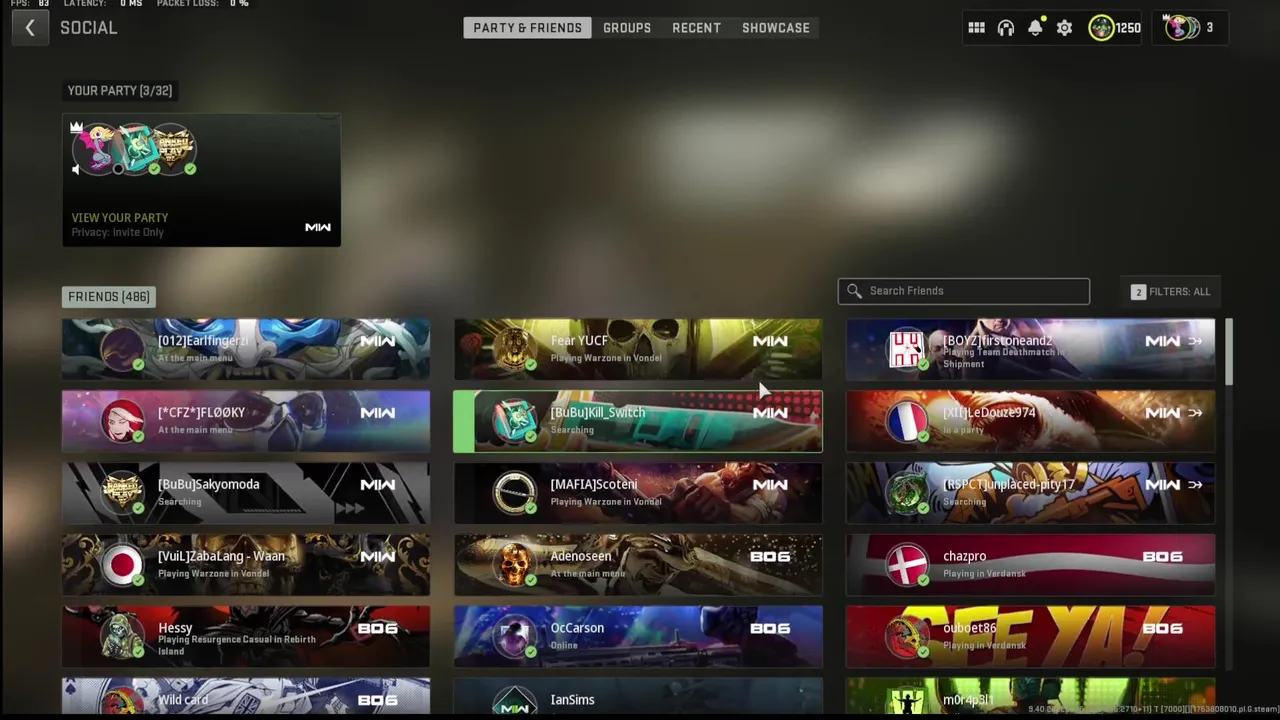
Task: Click the muted speaker icon in the party panel
Action: coord(76,170)
